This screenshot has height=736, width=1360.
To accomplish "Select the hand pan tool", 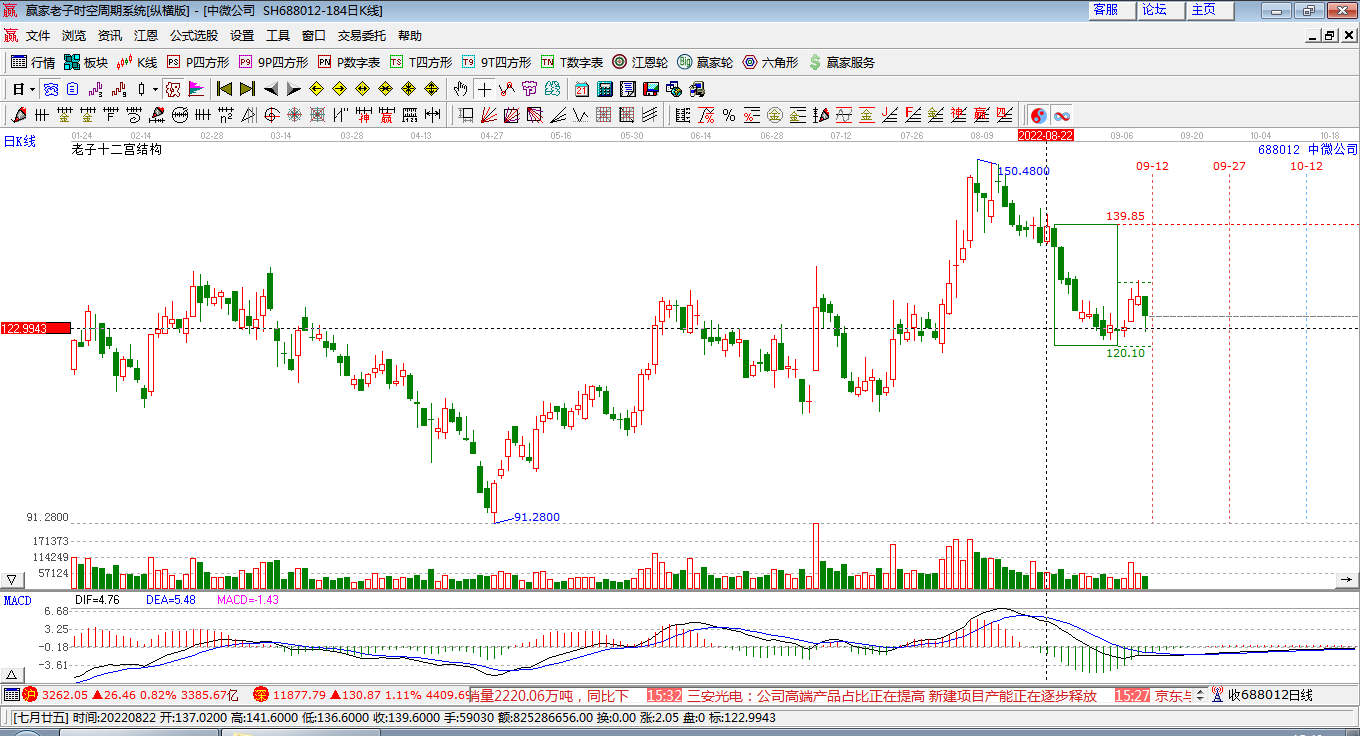I will coord(460,88).
